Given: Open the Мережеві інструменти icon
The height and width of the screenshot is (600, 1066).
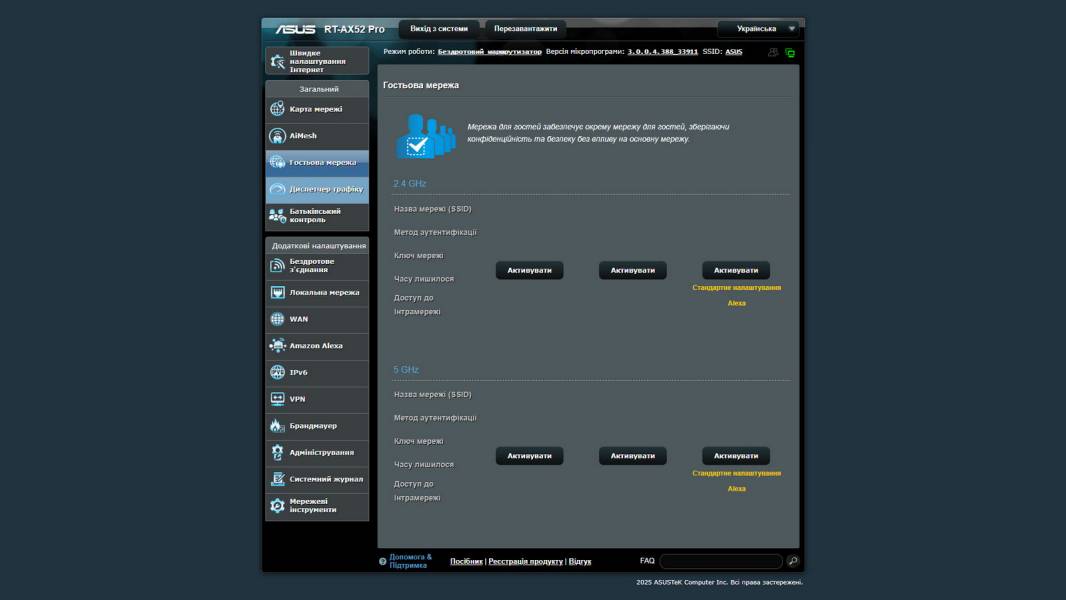Looking at the screenshot, I should [x=278, y=506].
